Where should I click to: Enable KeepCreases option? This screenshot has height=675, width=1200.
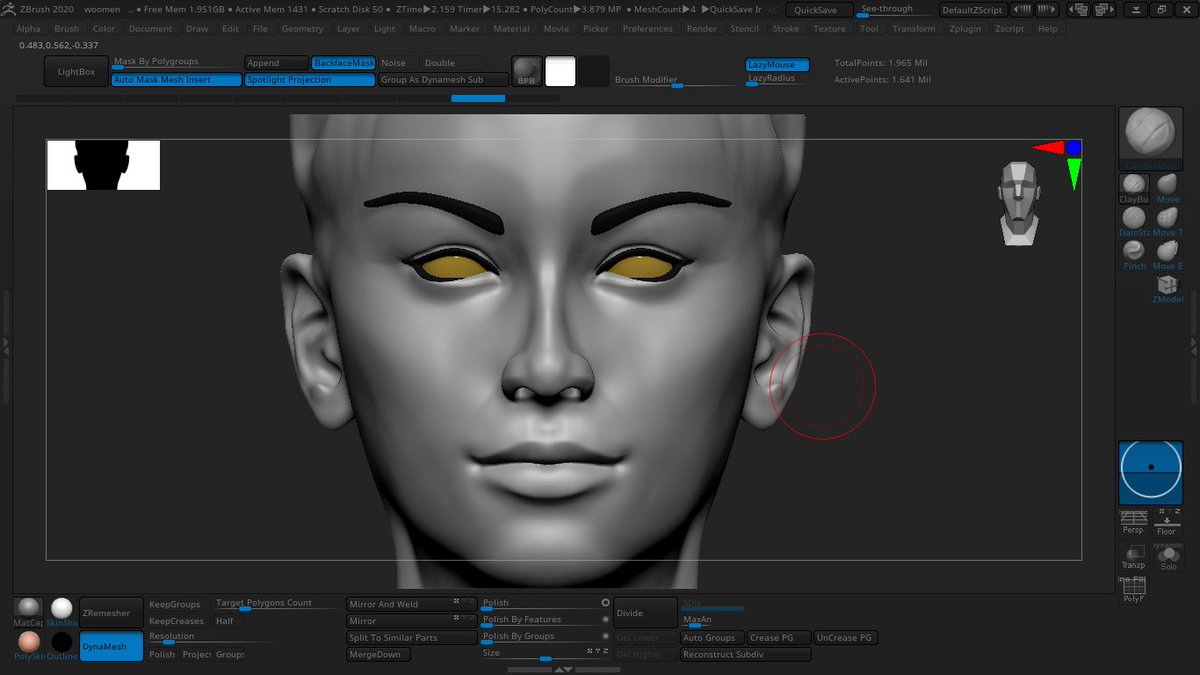click(x=176, y=621)
